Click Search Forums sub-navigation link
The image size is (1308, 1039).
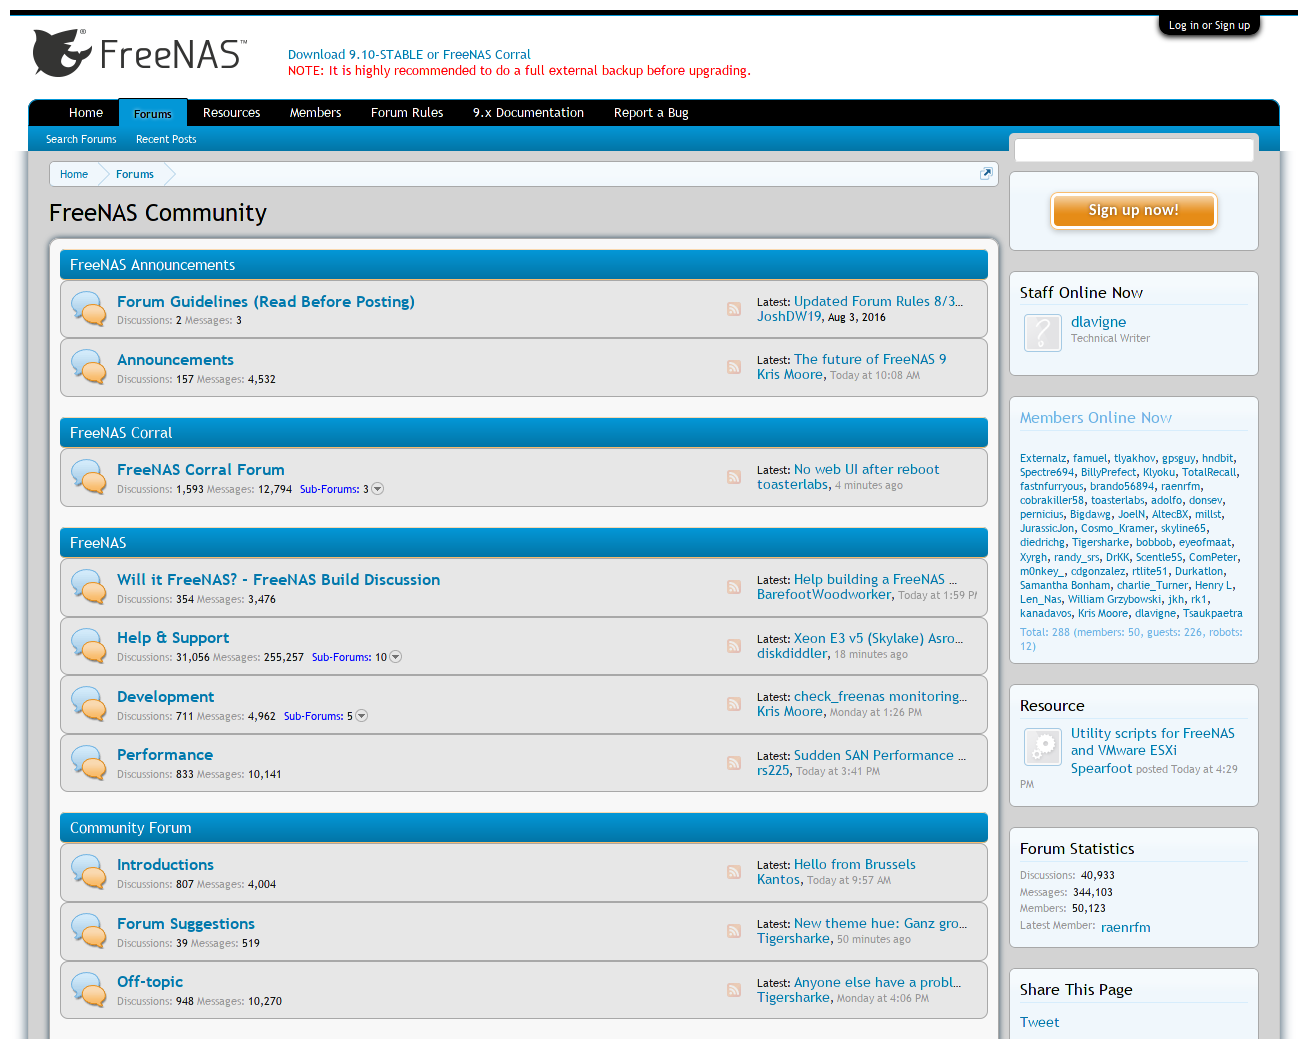click(81, 139)
